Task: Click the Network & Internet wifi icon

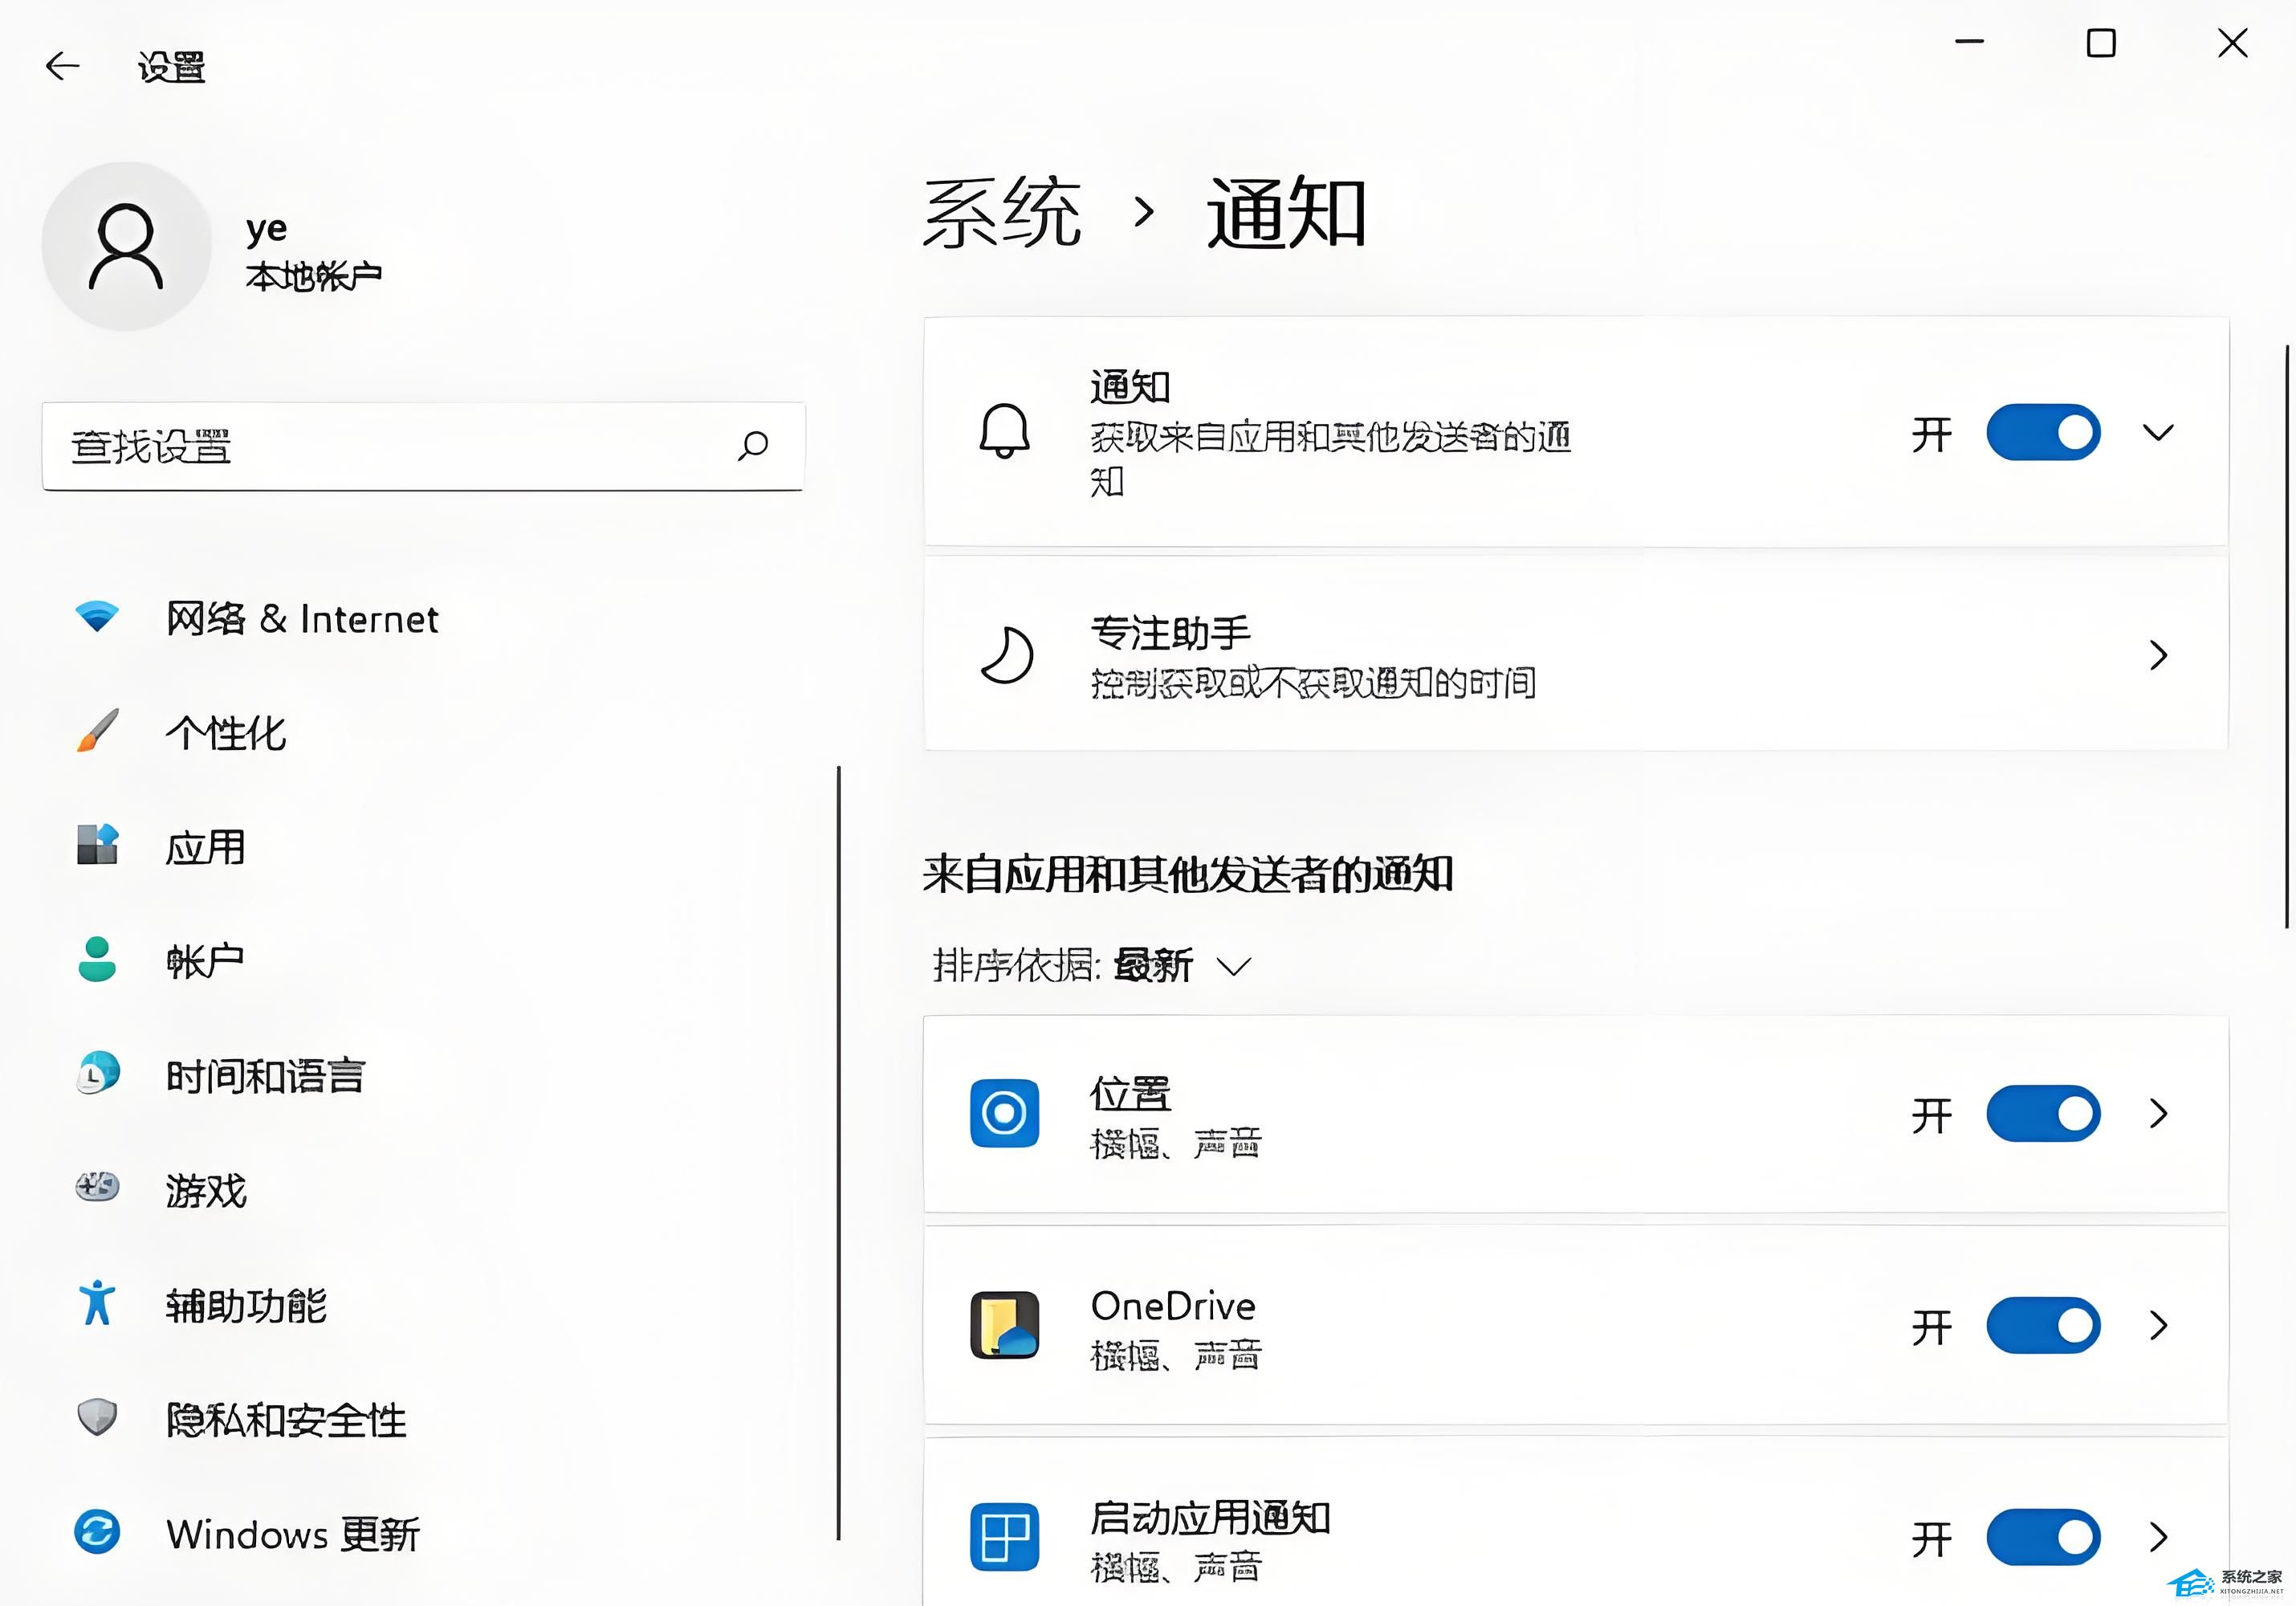Action: pos(97,617)
